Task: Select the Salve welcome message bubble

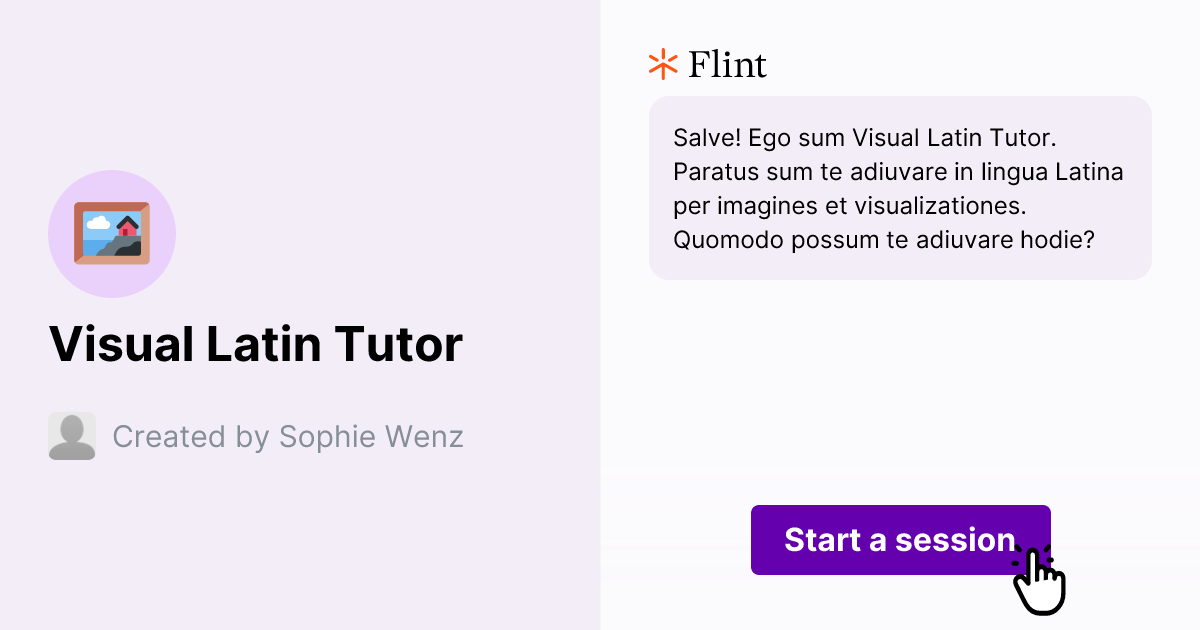Action: 899,188
